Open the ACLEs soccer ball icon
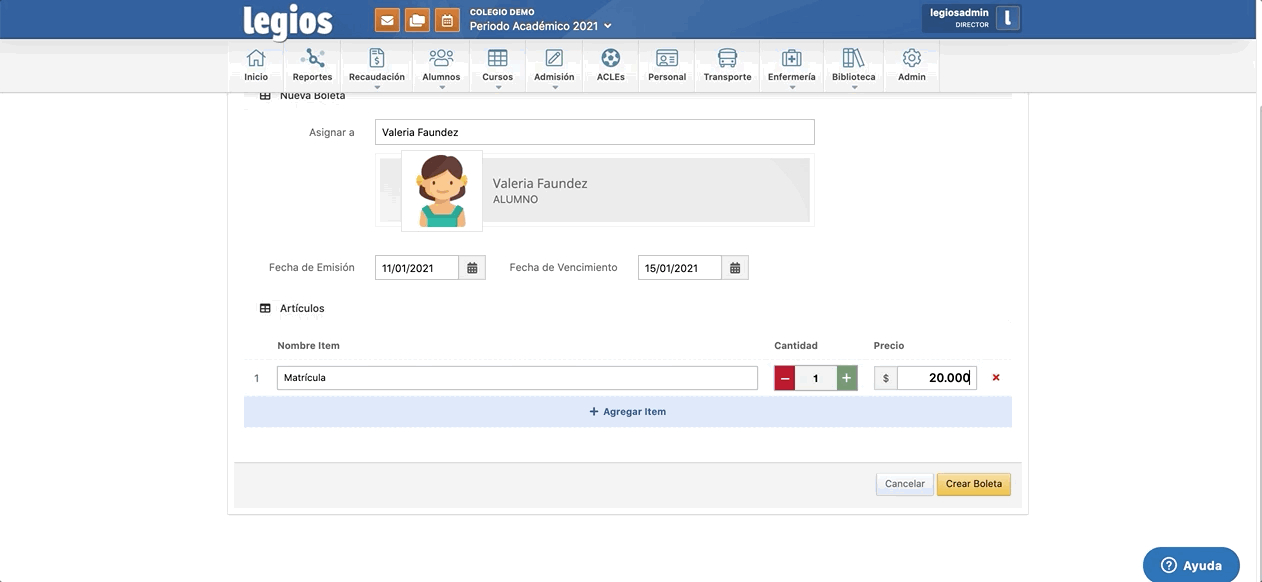The width and height of the screenshot is (1262, 582). (610, 65)
